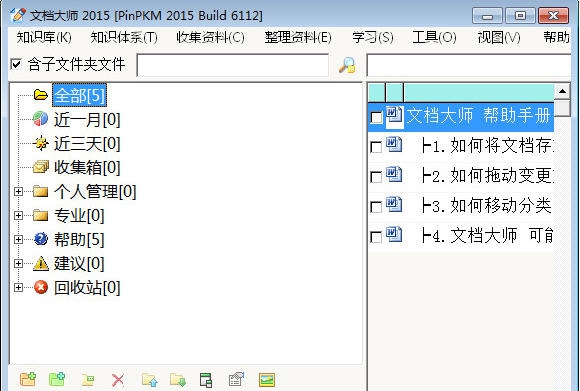Click the magnifier search icon
Viewport: 580px width, 391px height.
click(347, 65)
